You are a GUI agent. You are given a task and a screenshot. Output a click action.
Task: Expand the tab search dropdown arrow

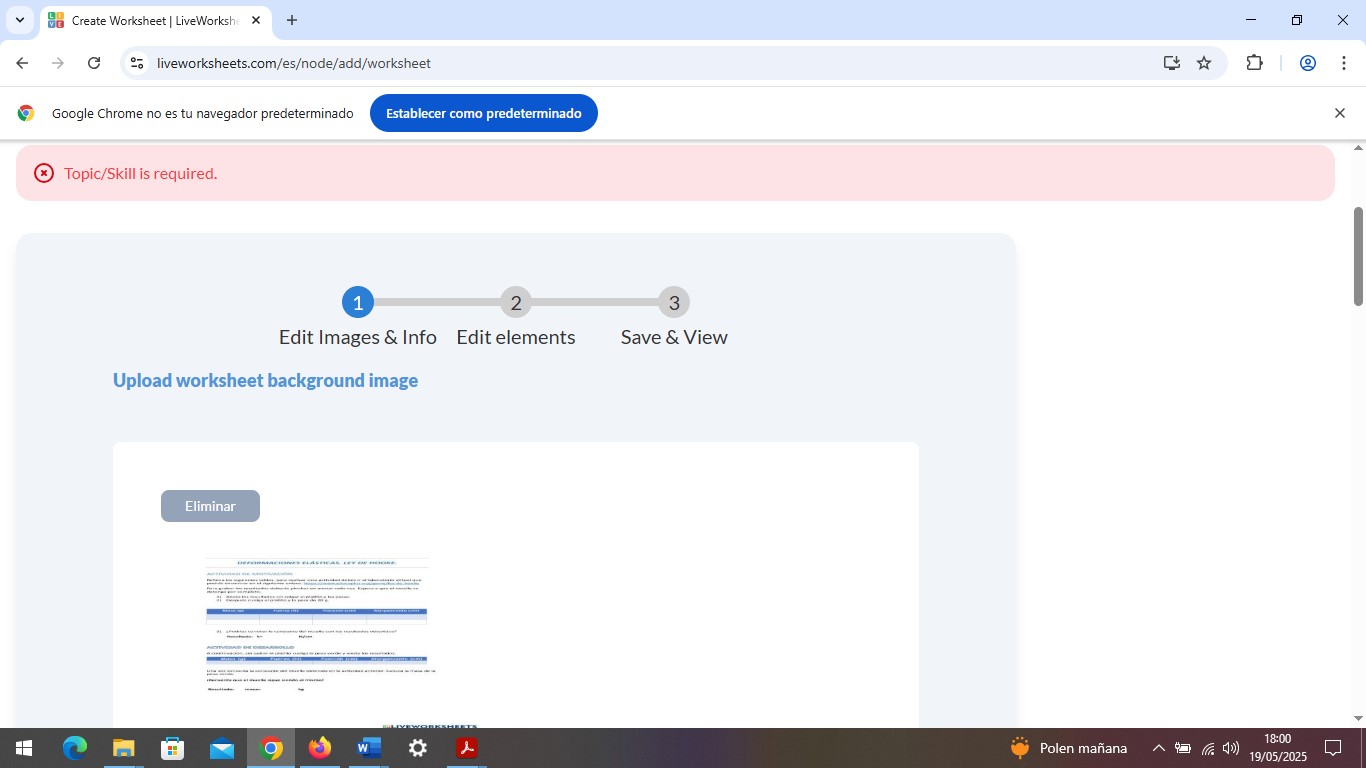tap(19, 20)
